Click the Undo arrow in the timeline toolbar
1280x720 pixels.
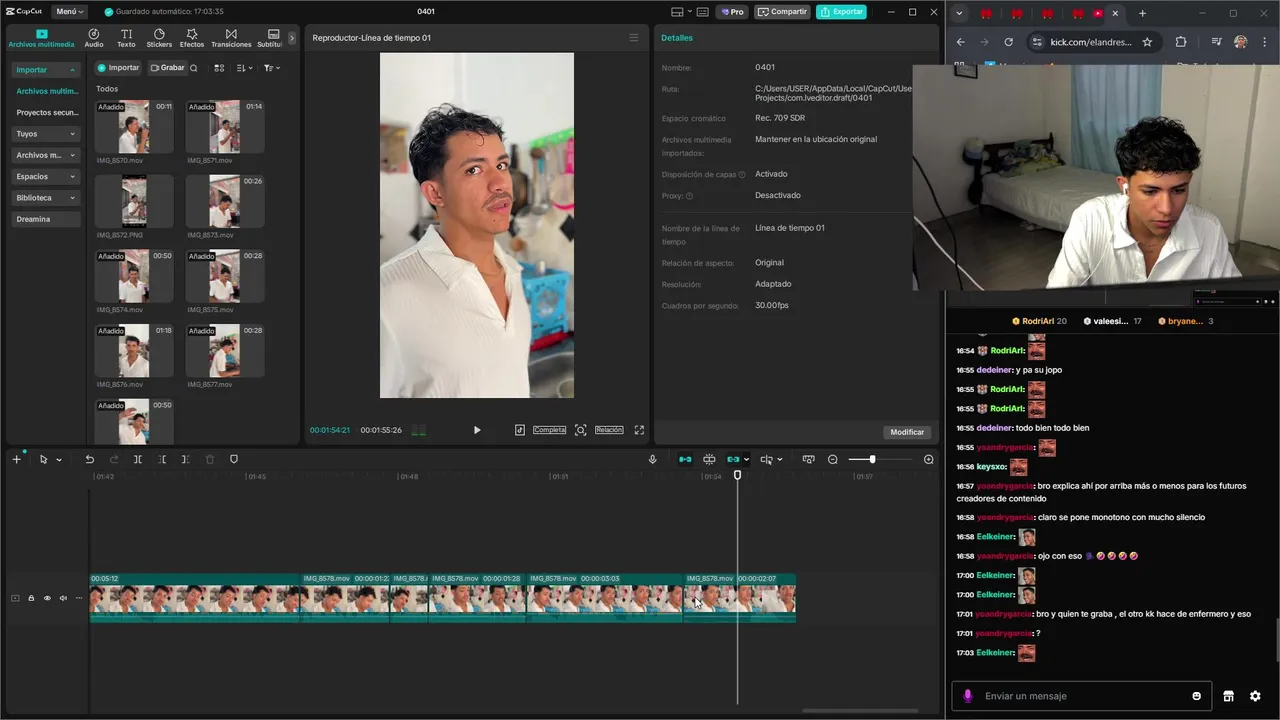point(89,459)
